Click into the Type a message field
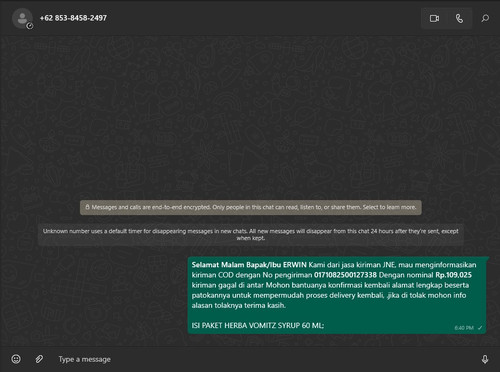 [263, 359]
